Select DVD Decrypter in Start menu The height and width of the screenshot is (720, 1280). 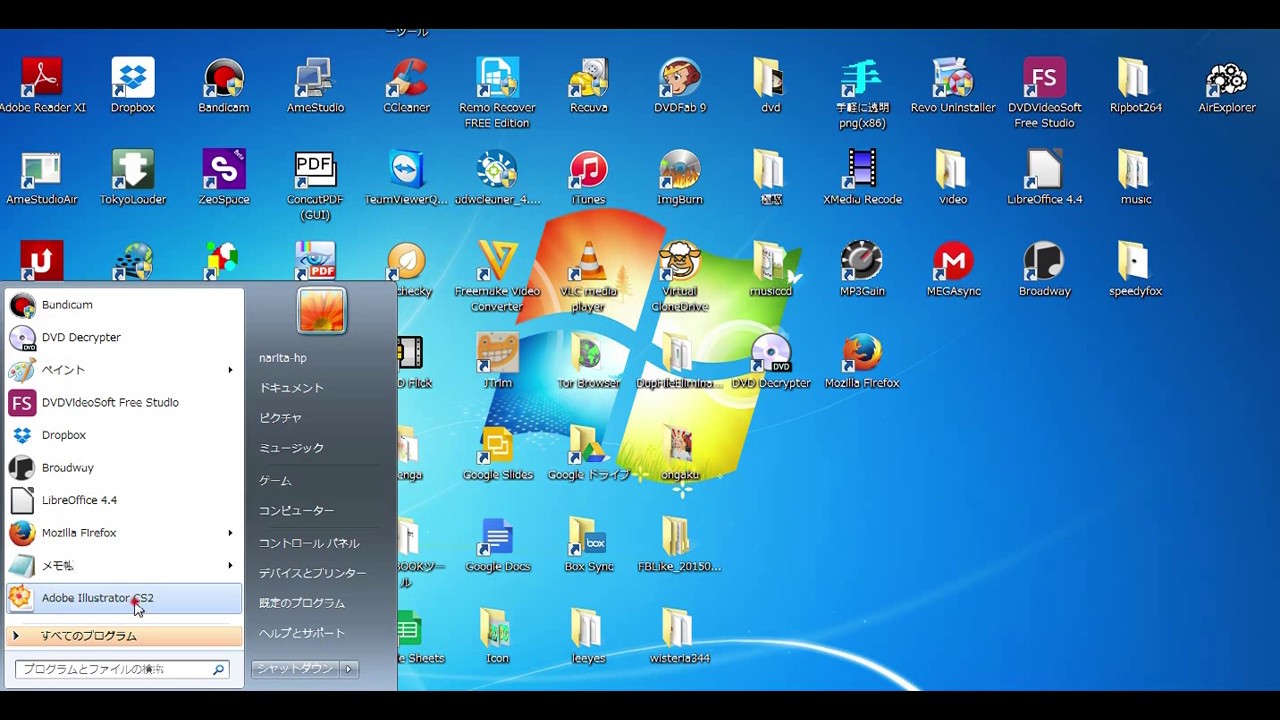tap(124, 337)
